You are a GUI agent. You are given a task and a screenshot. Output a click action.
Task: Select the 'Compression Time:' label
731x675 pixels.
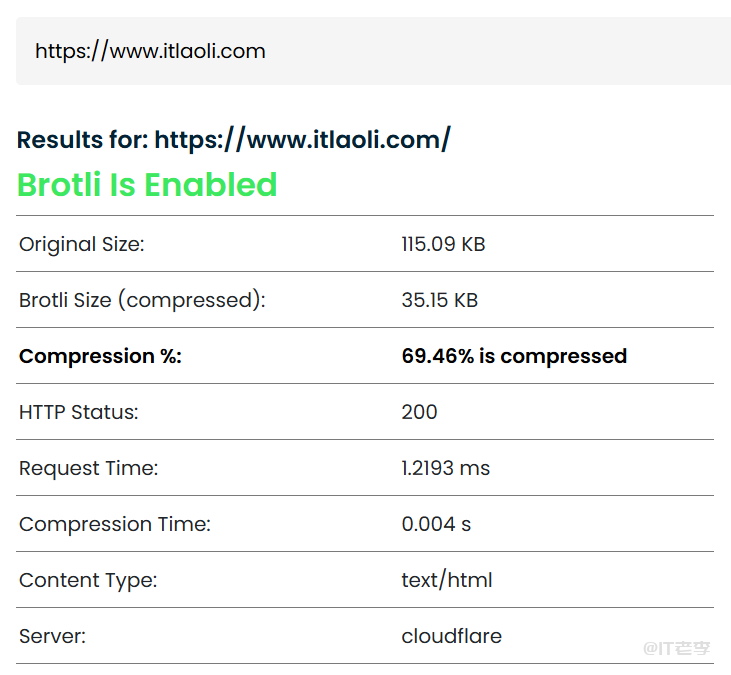[115, 524]
